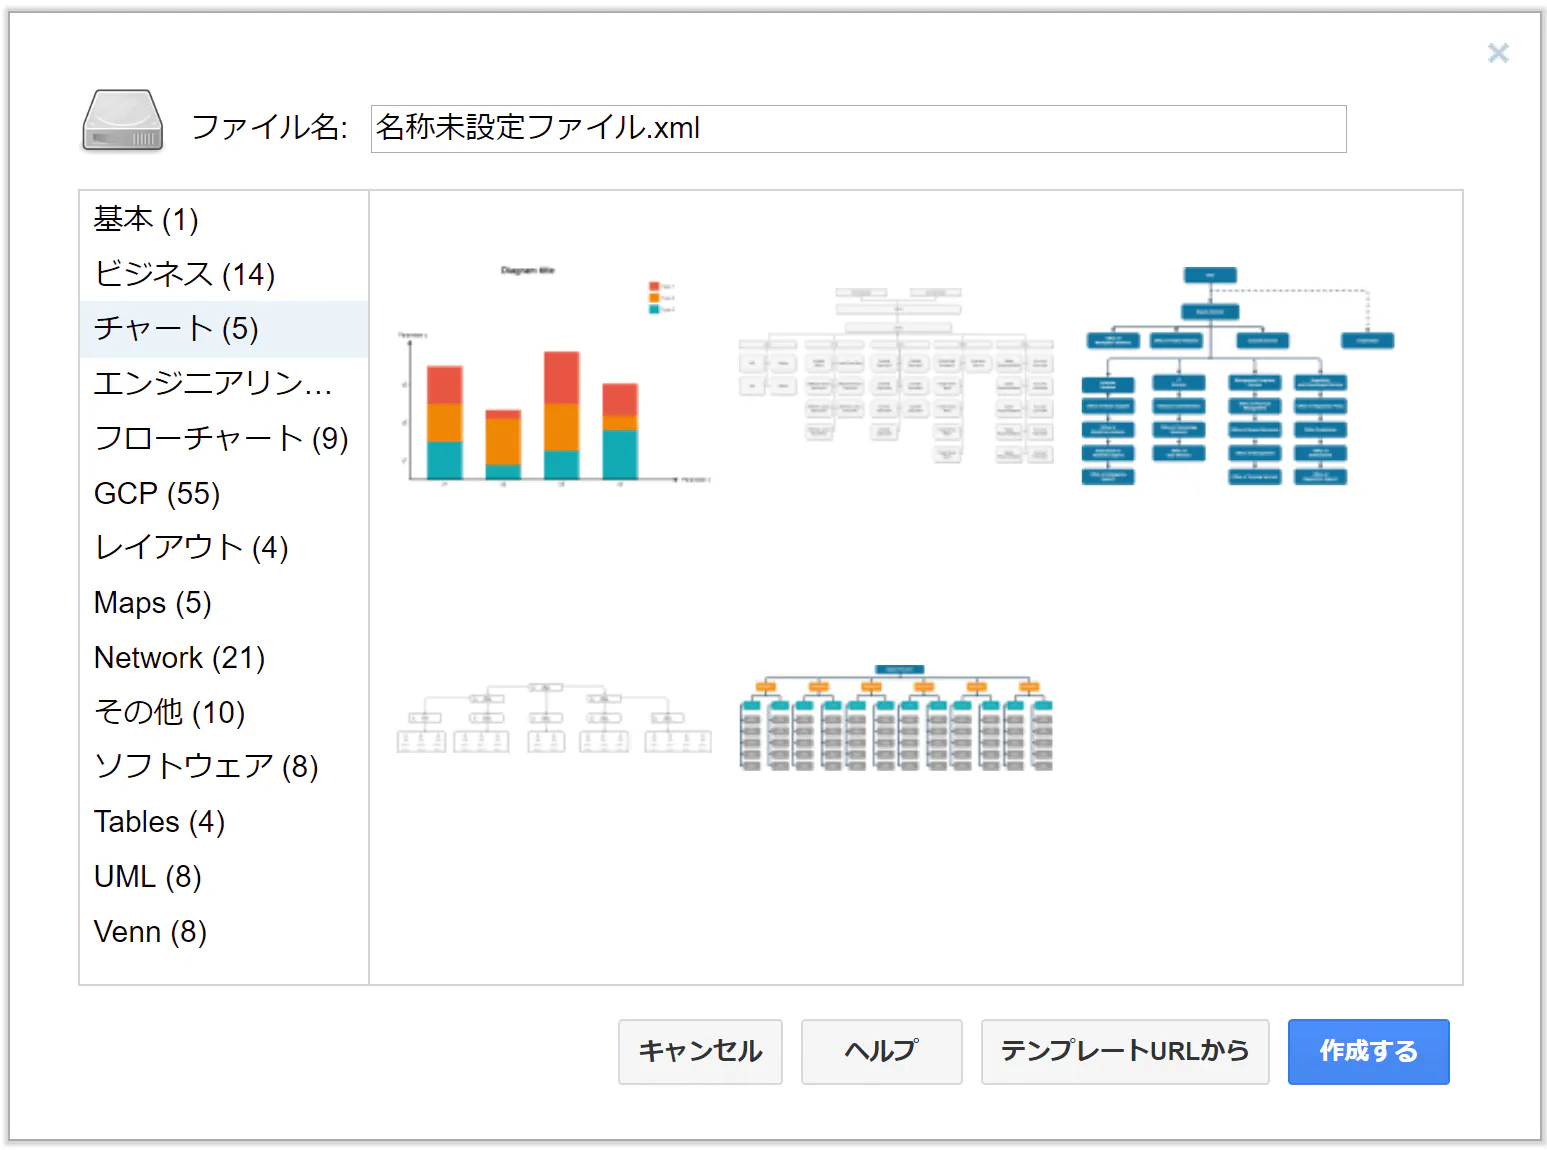Choose the teal and orange hierarchy template

click(896, 717)
